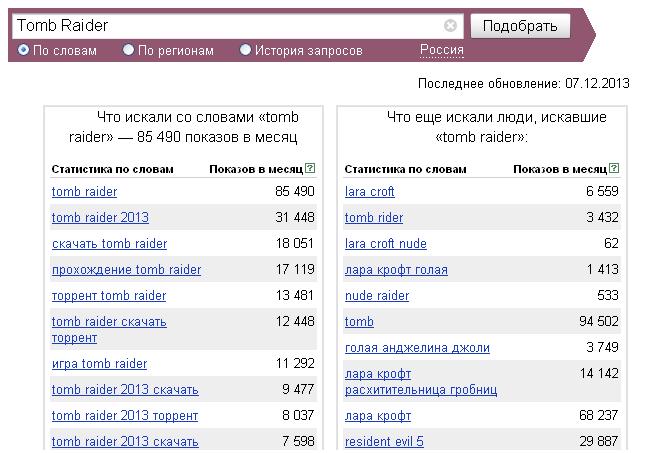This screenshot has height=453, width=645.
Task: Click the 6 559 impressions value
Action: click(x=602, y=191)
